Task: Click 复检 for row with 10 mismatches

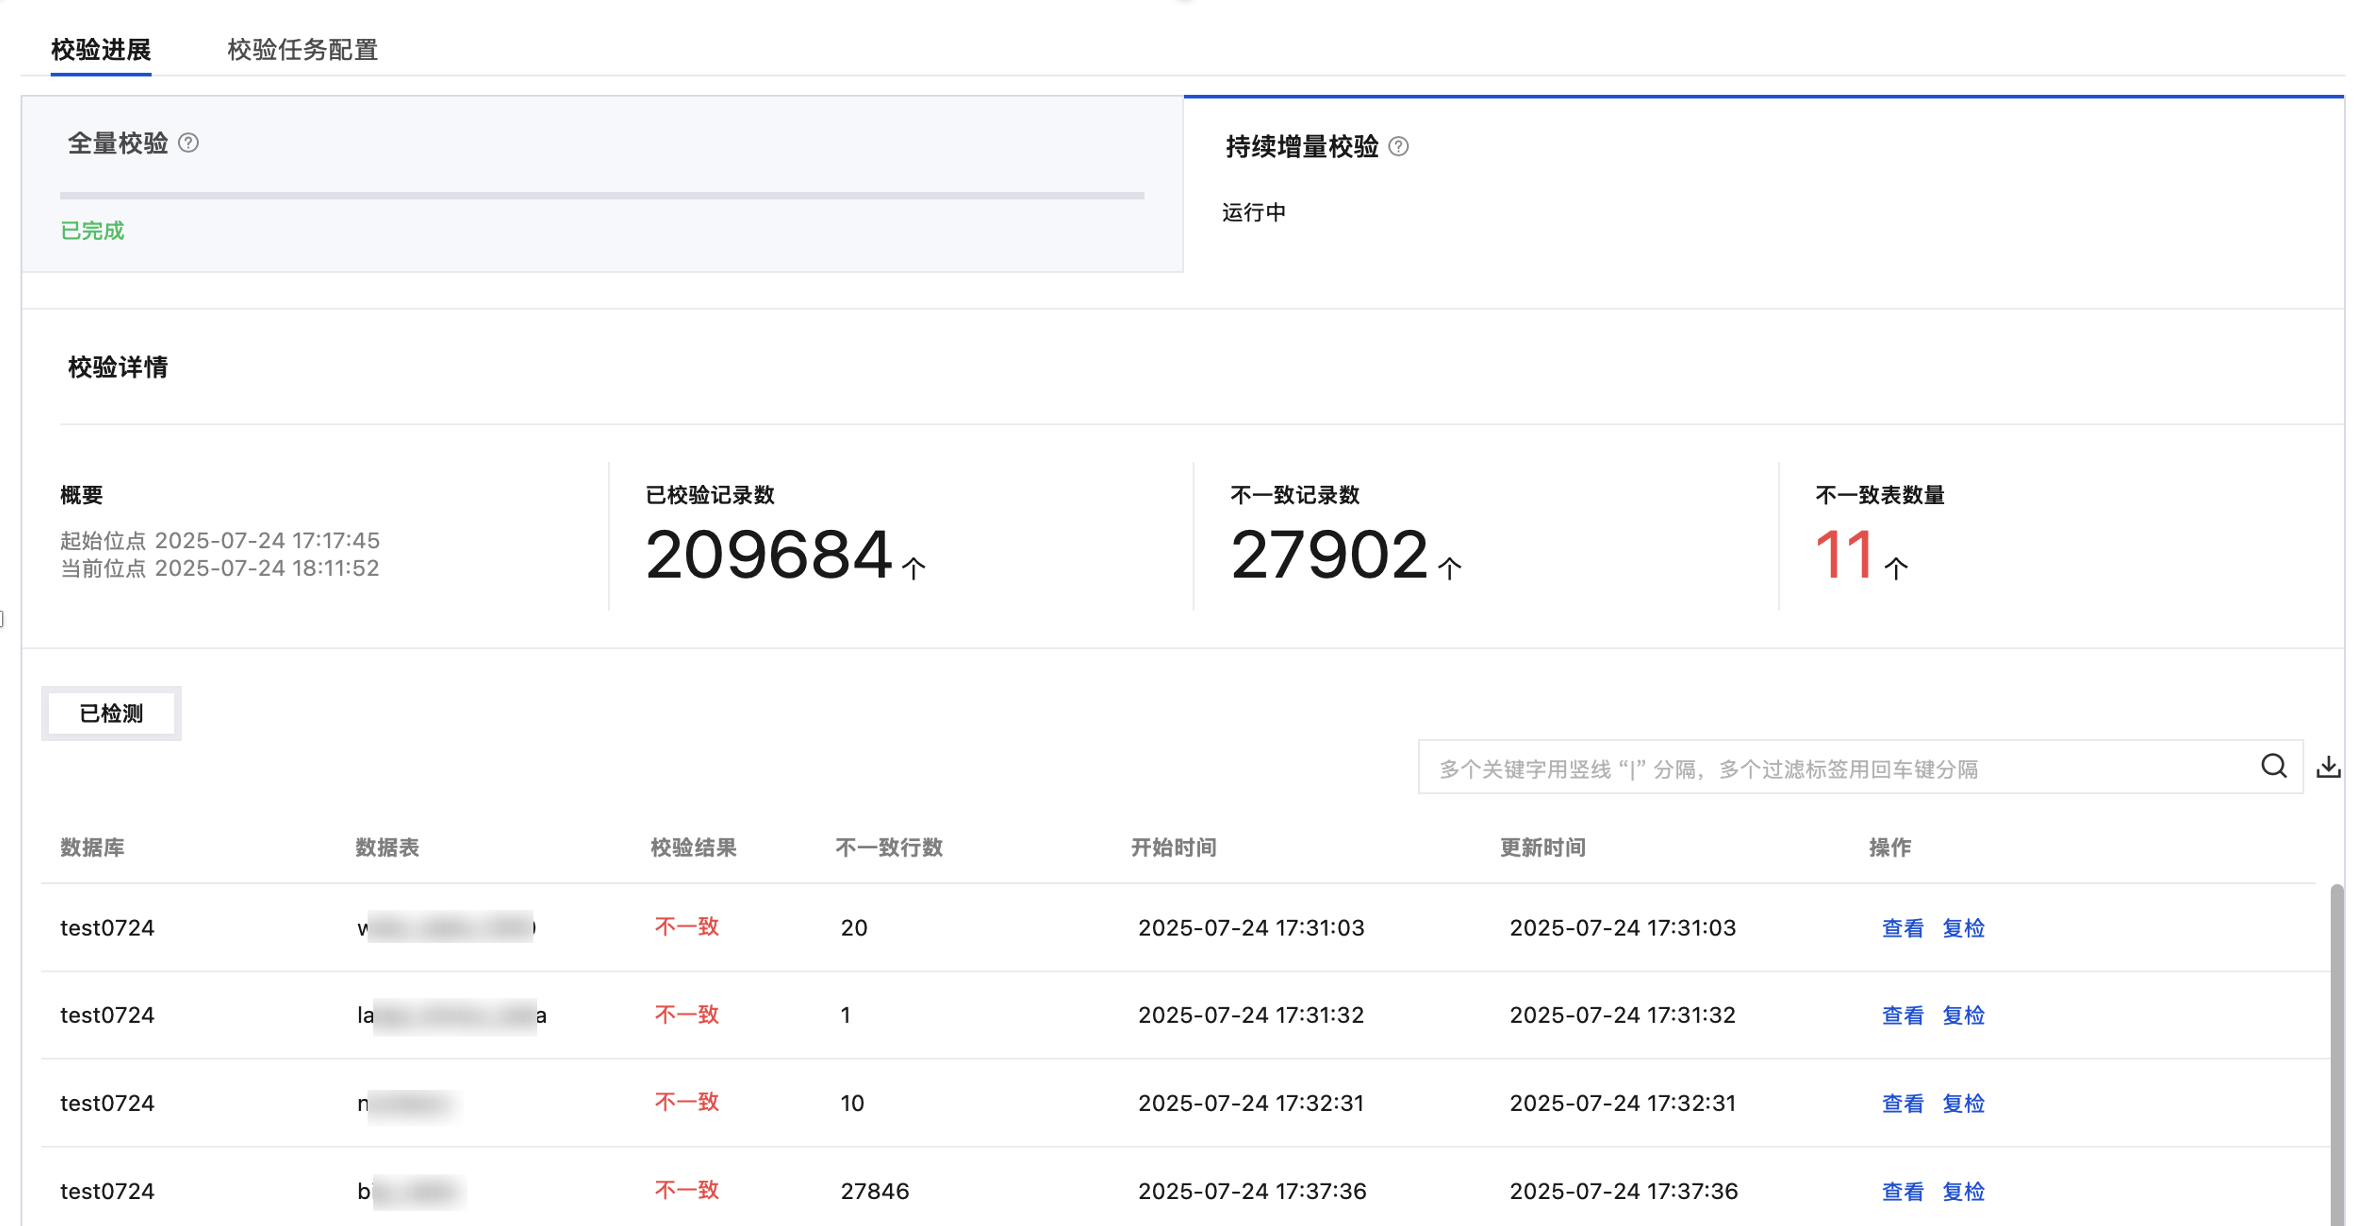Action: (1962, 1103)
